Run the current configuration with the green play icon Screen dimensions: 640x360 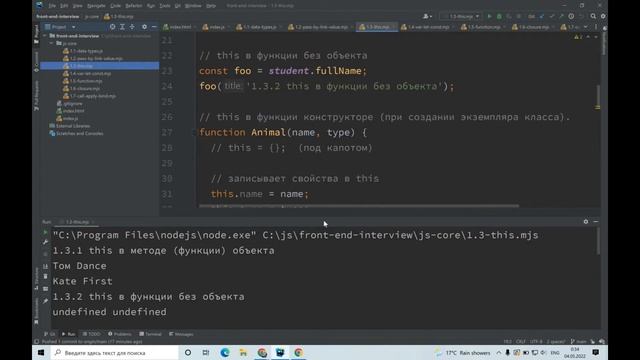pyautogui.click(x=489, y=16)
